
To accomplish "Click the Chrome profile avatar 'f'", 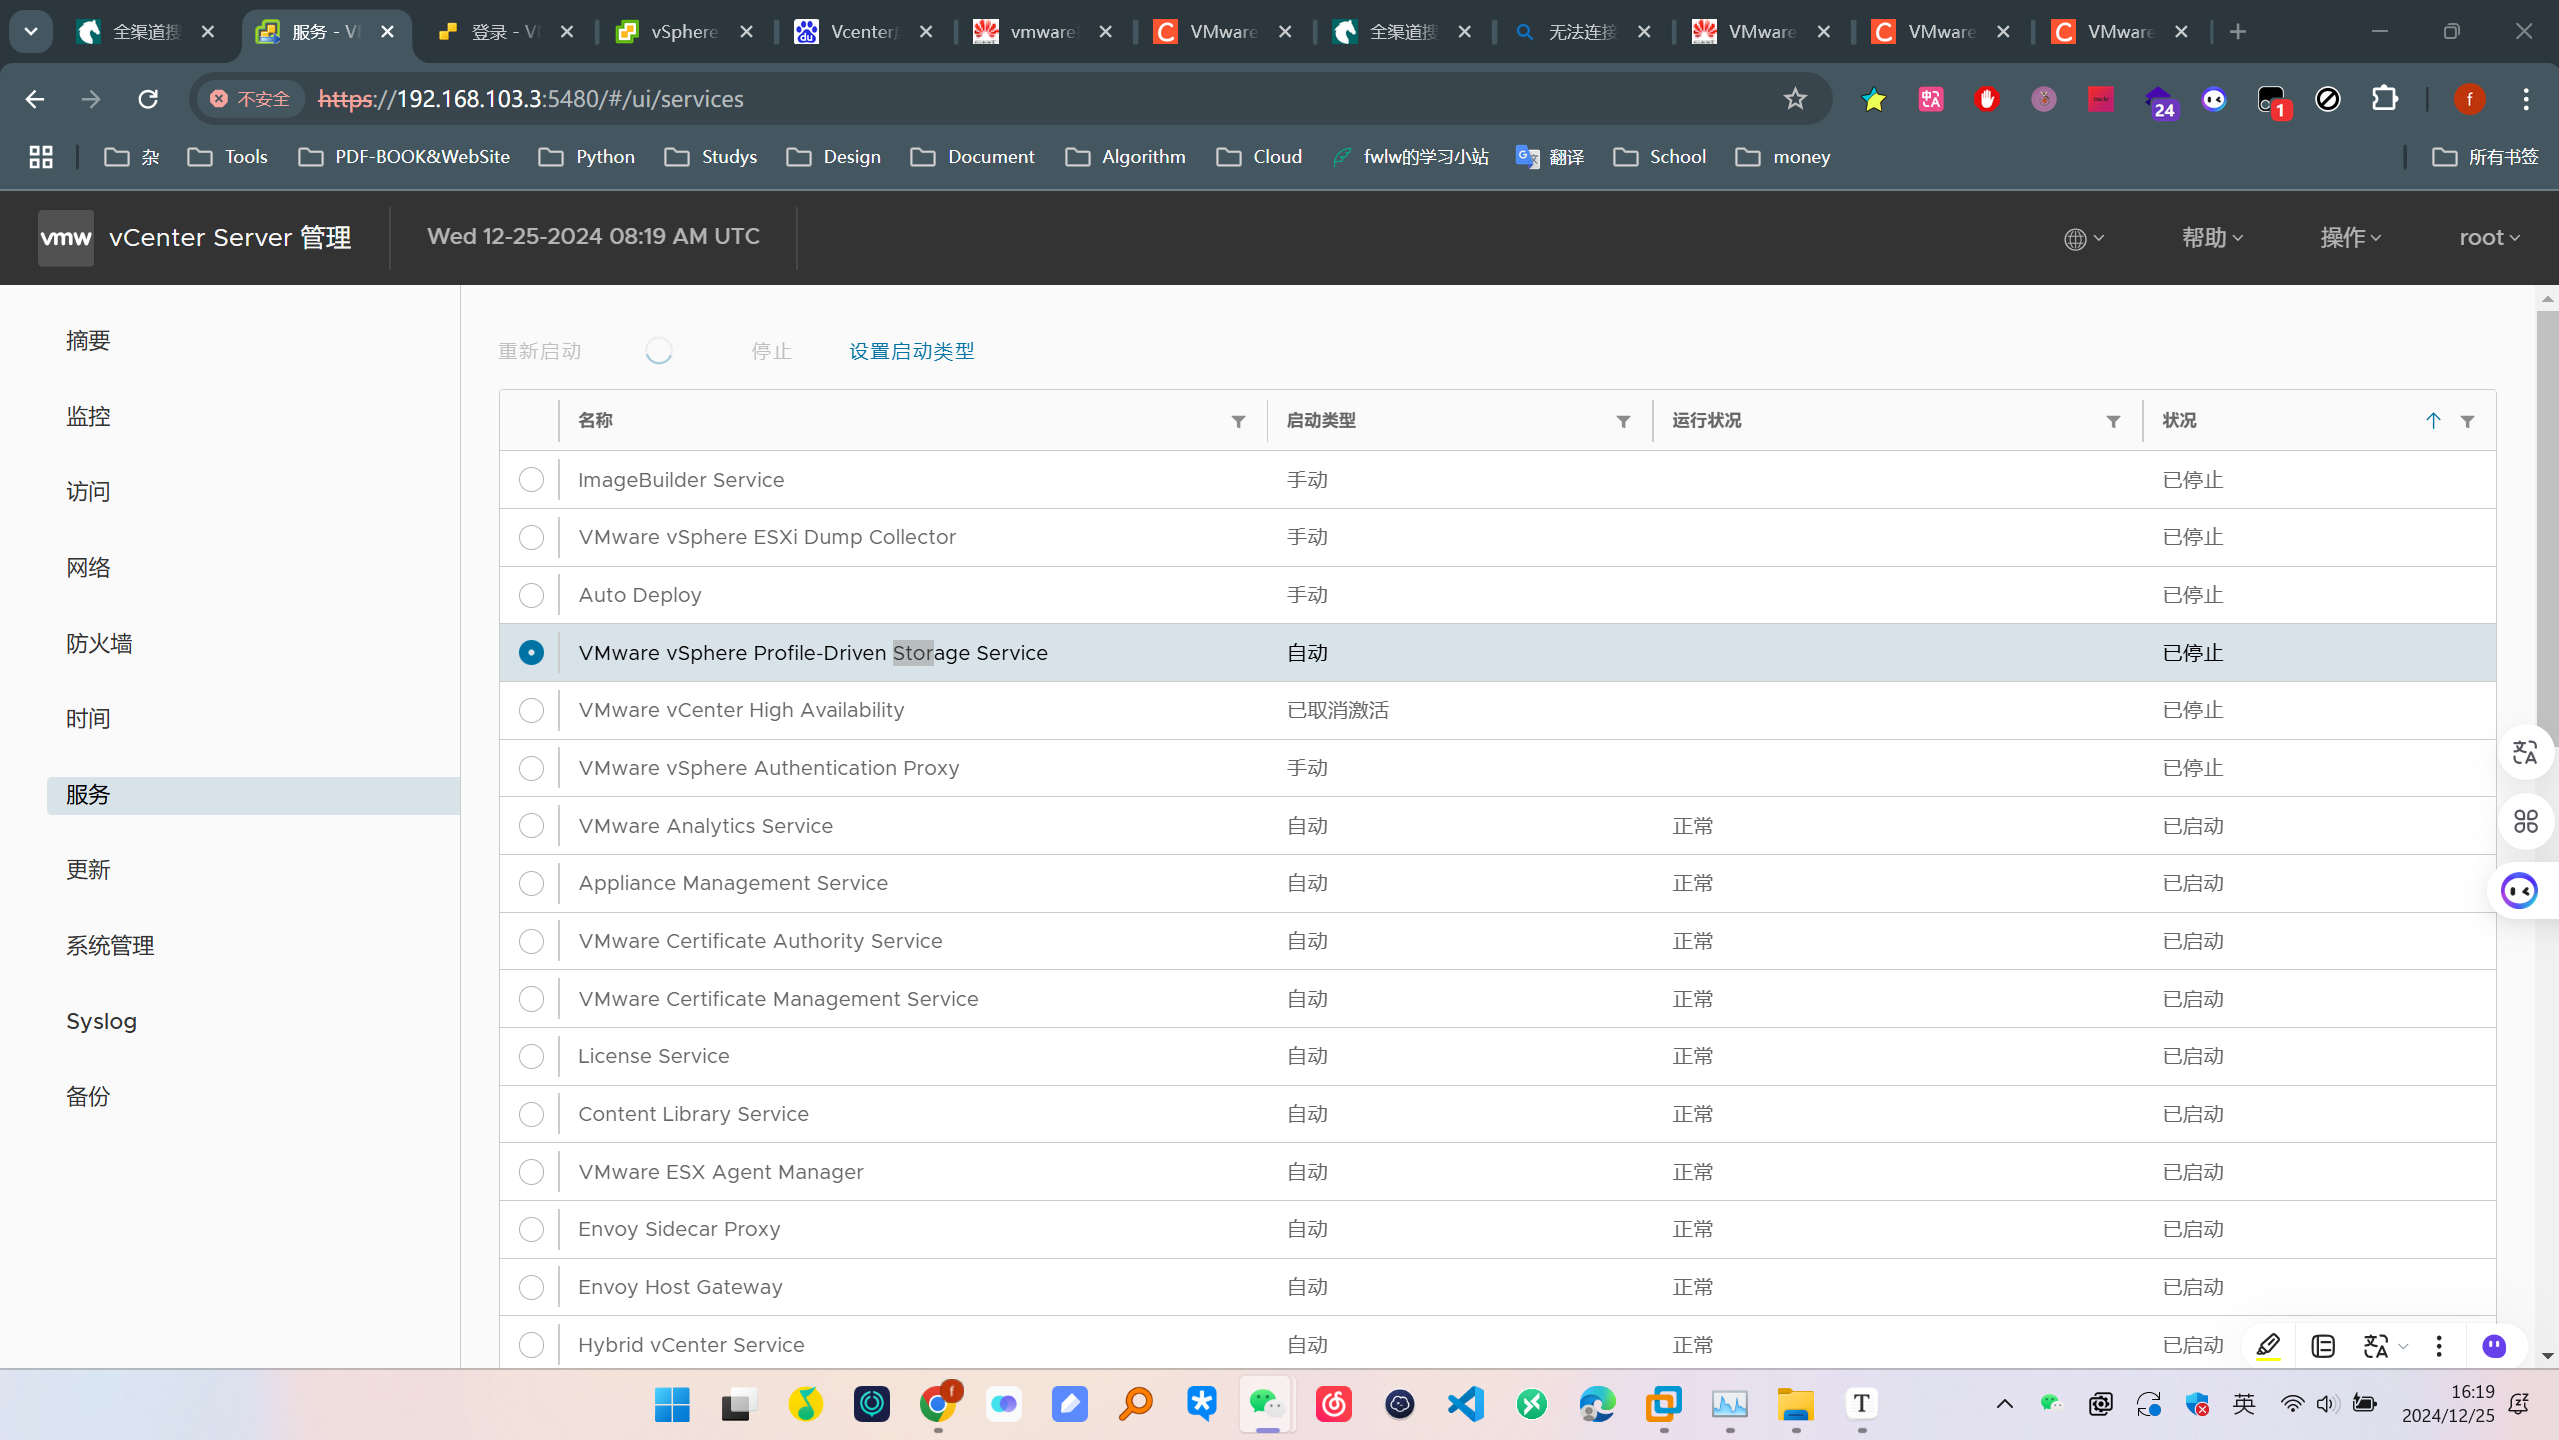I will [x=2469, y=99].
